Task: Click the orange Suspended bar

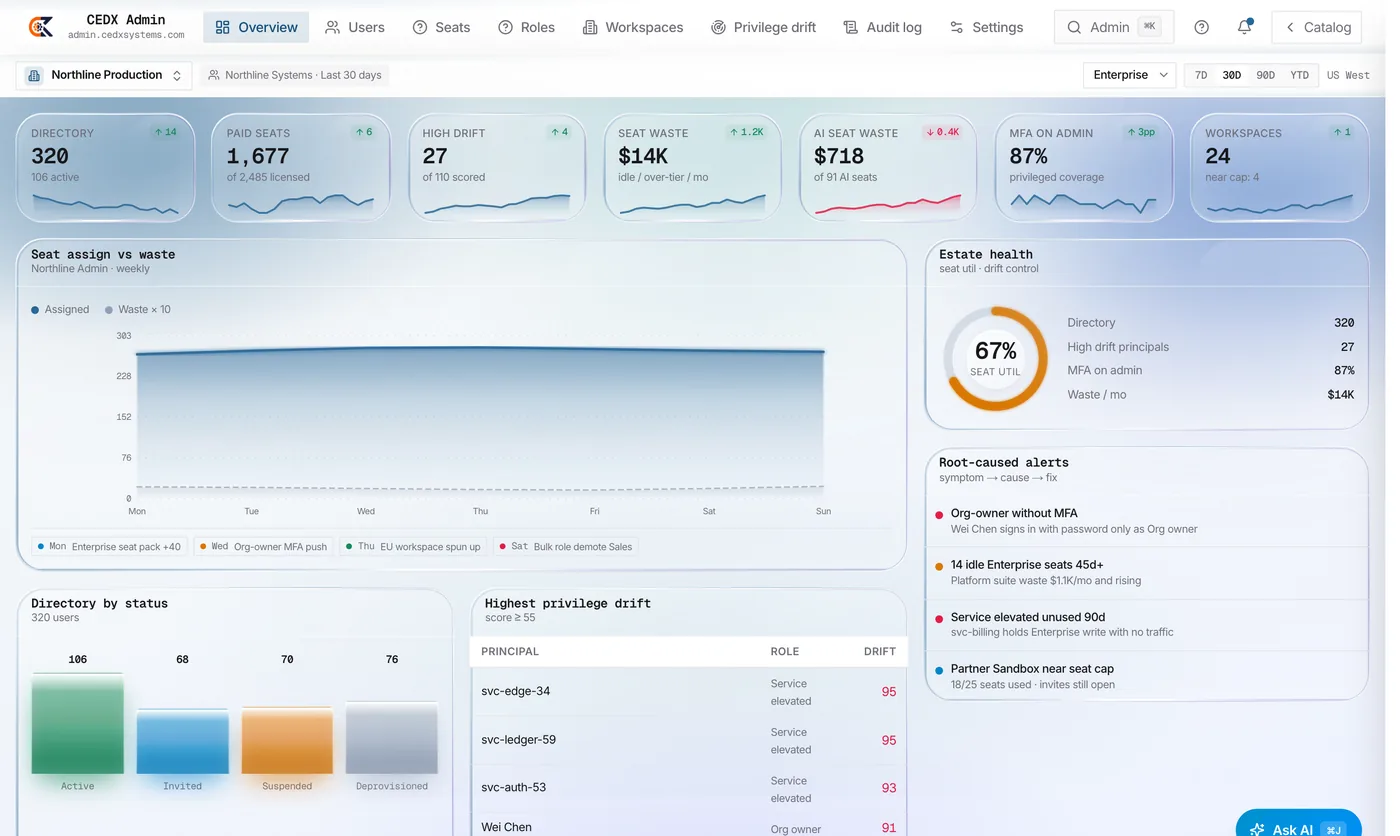Action: point(287,740)
